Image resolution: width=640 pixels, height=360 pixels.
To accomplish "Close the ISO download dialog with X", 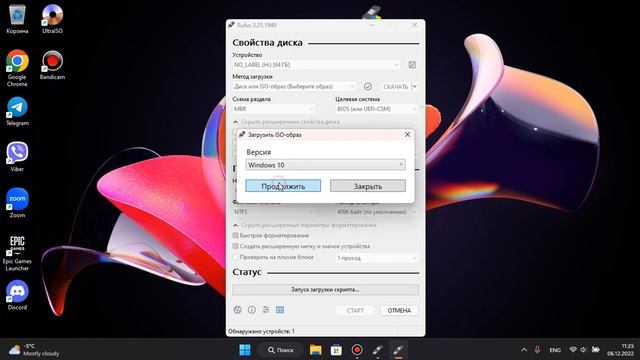I will coord(407,134).
